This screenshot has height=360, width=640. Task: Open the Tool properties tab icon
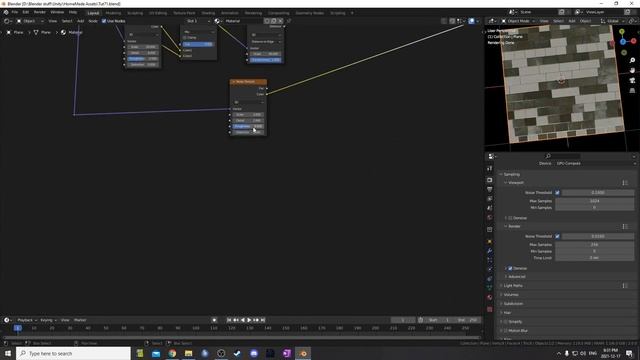click(x=490, y=169)
